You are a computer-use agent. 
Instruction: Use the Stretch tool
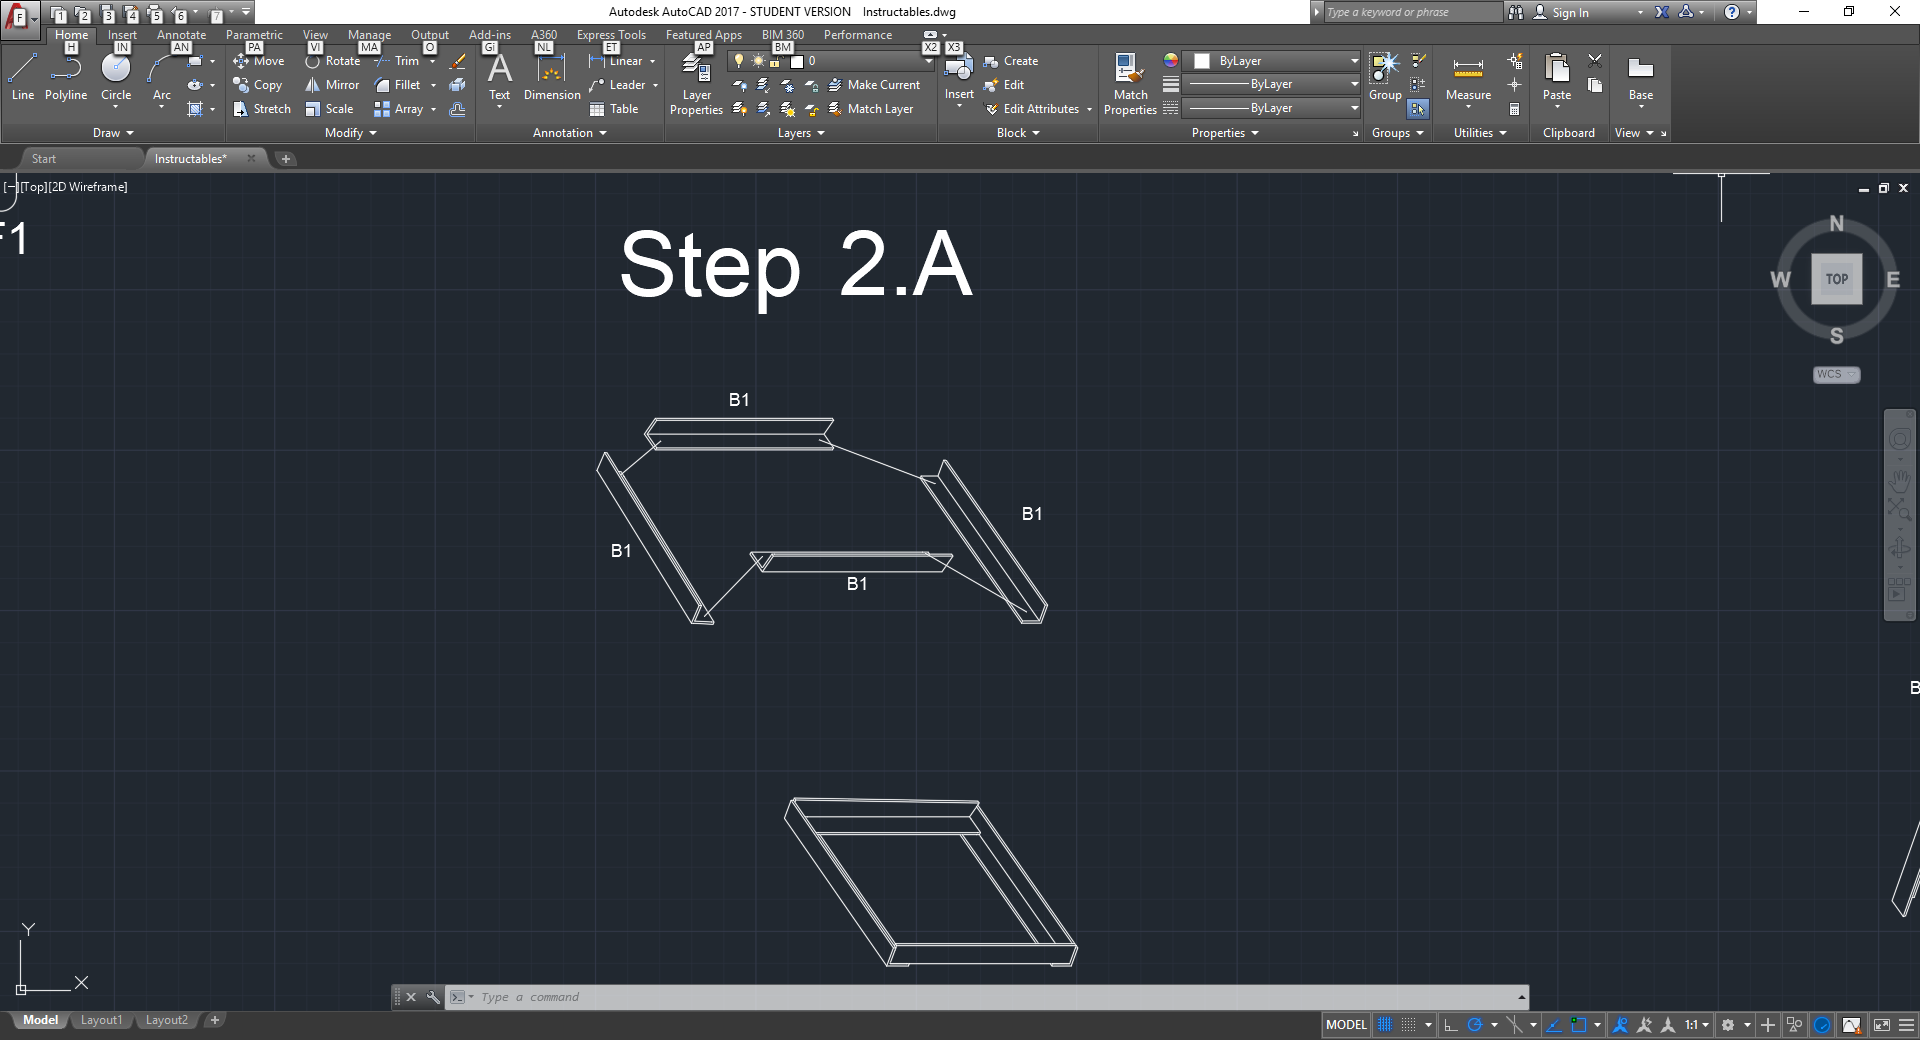coord(262,109)
